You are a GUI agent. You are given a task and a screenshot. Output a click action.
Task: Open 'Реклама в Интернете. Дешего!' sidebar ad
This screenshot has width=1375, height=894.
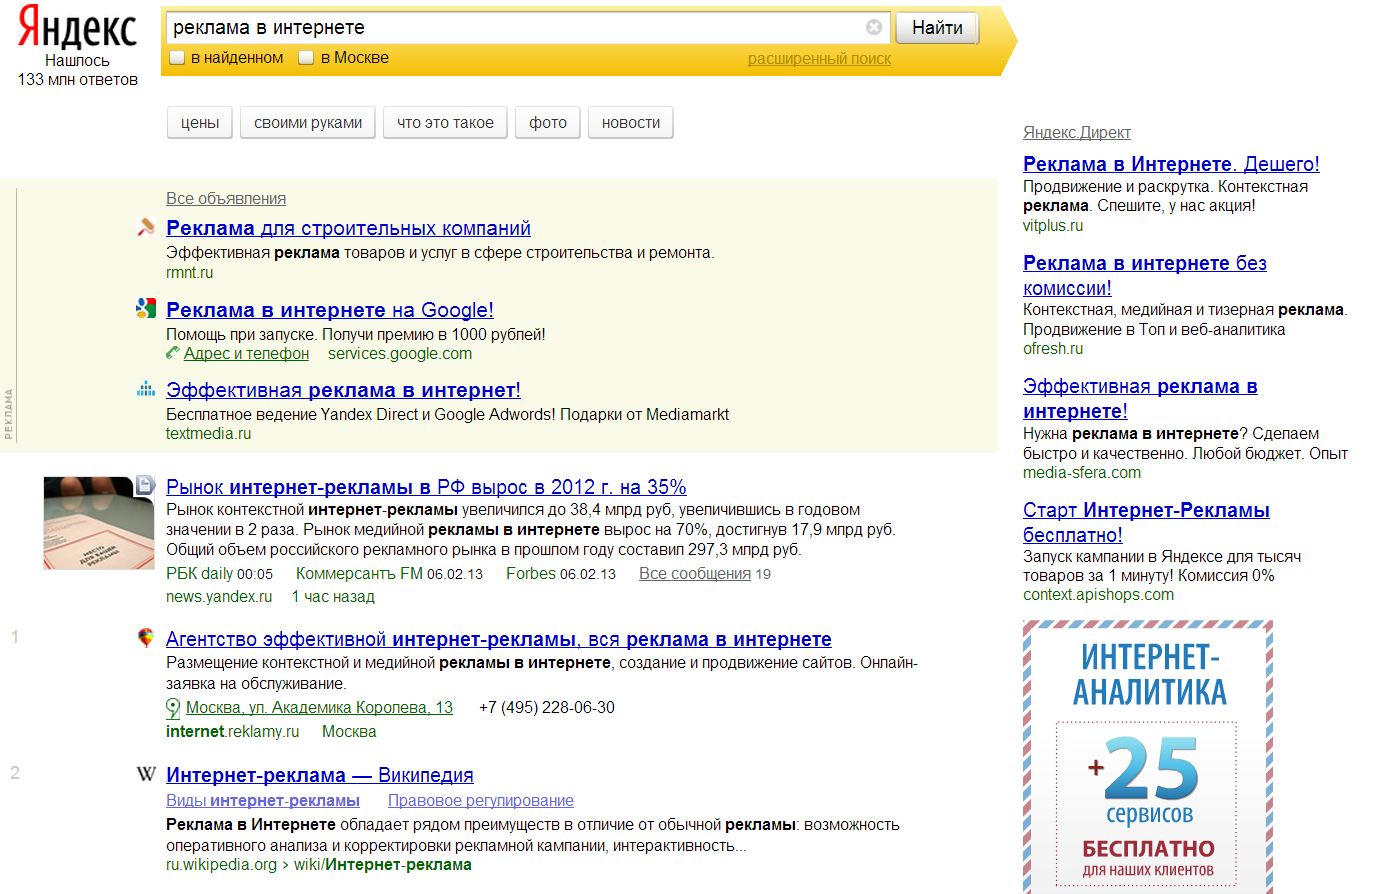pyautogui.click(x=1171, y=164)
